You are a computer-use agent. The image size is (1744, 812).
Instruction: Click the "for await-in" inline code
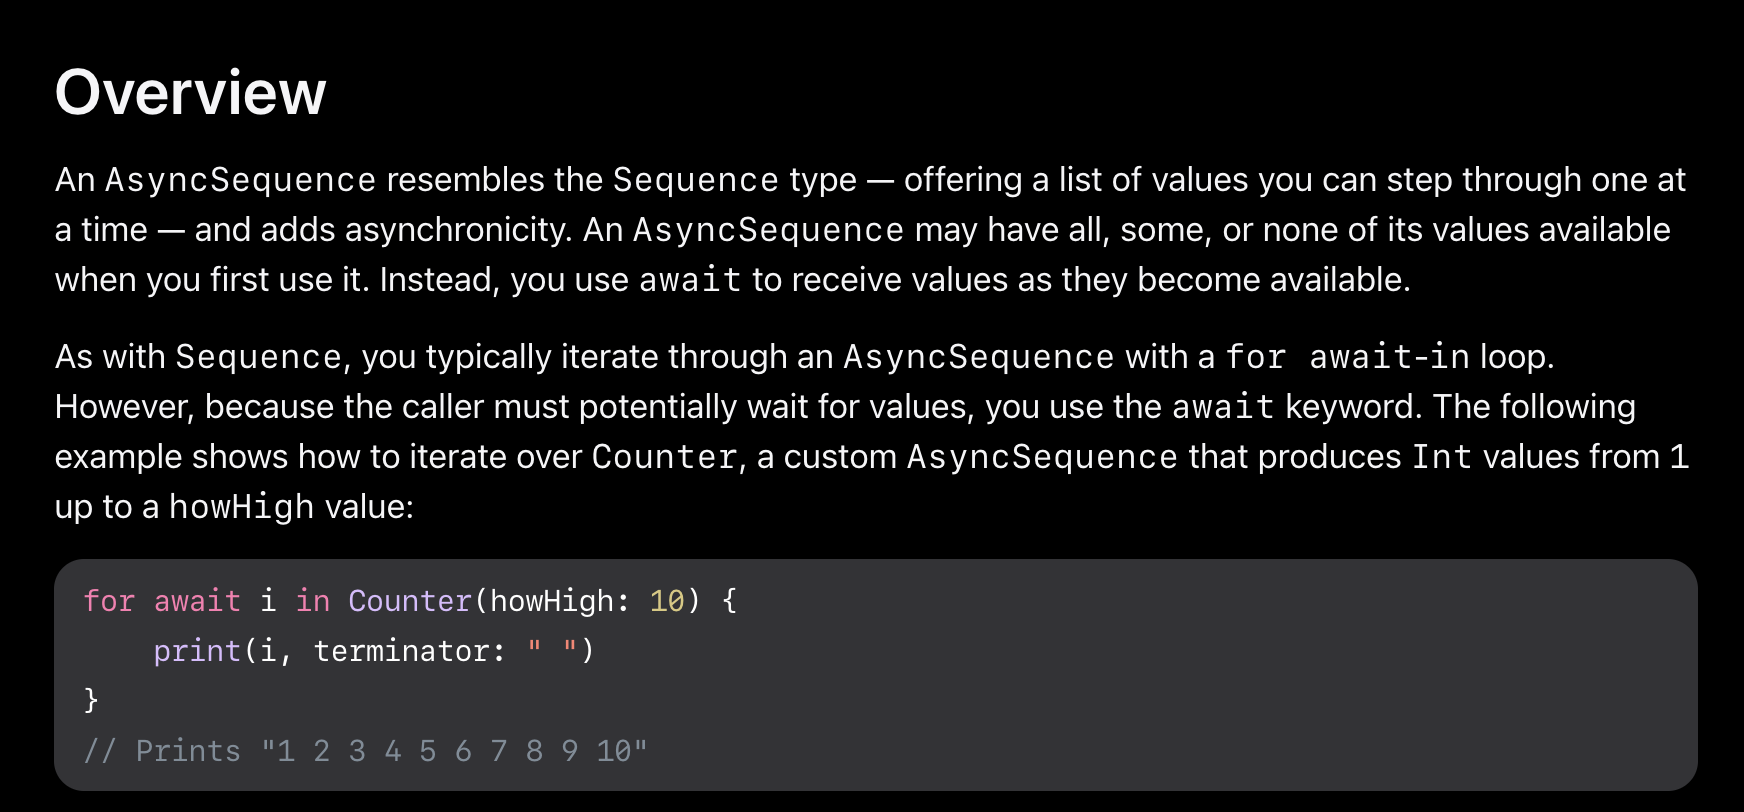coord(1348,357)
